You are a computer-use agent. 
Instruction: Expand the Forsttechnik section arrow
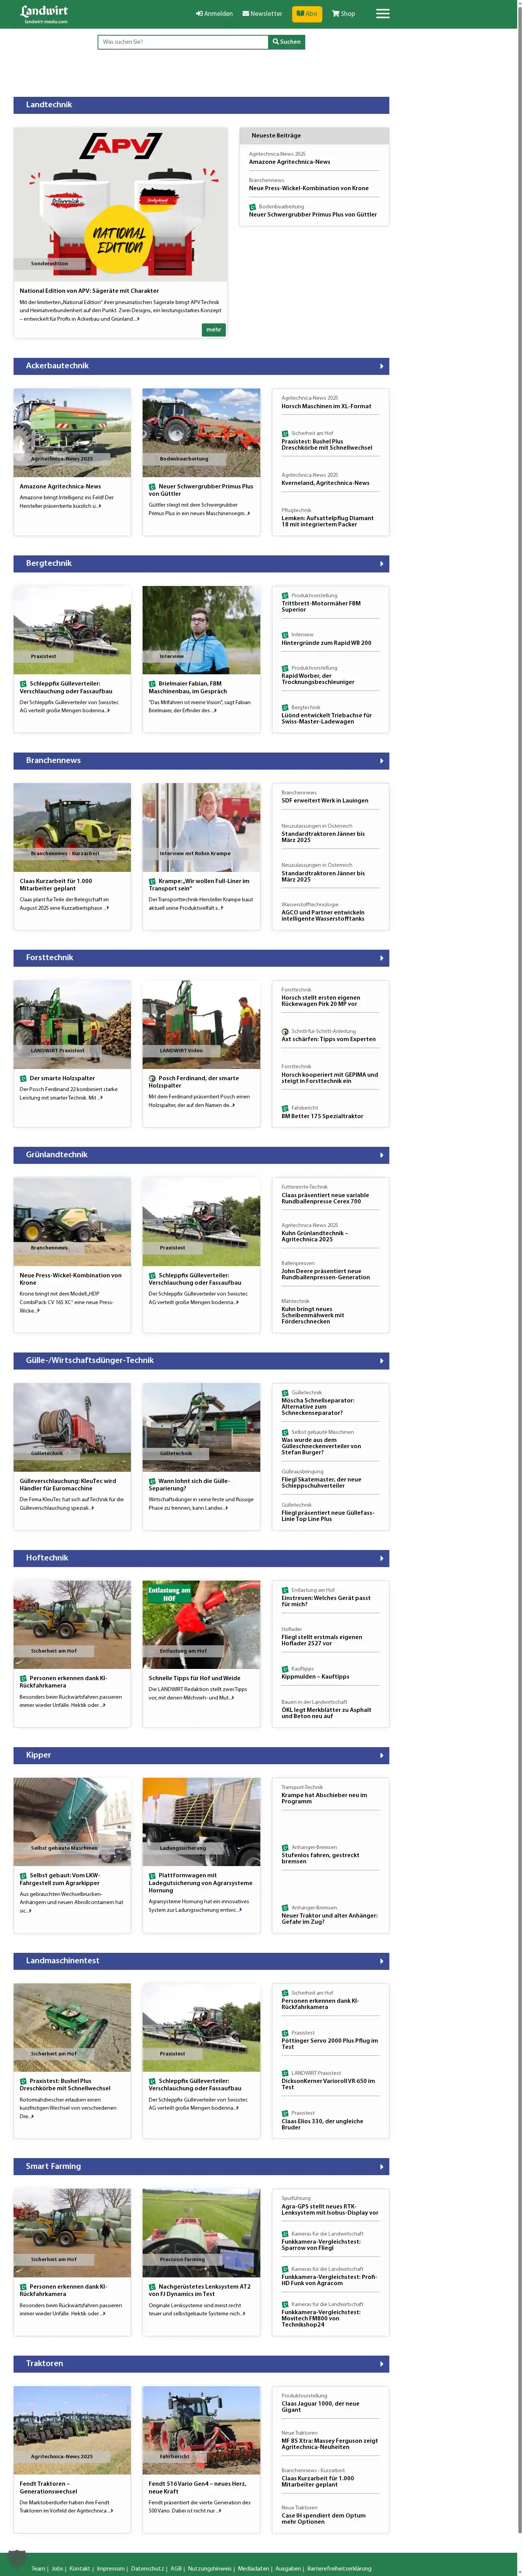coord(381,958)
